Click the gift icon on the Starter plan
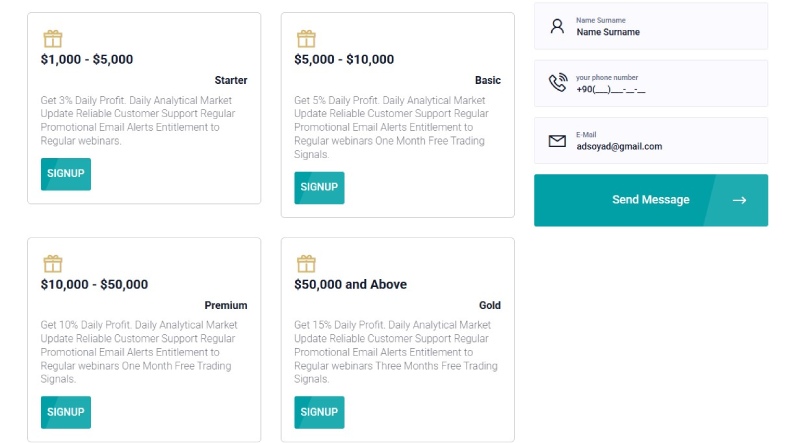 click(x=53, y=39)
